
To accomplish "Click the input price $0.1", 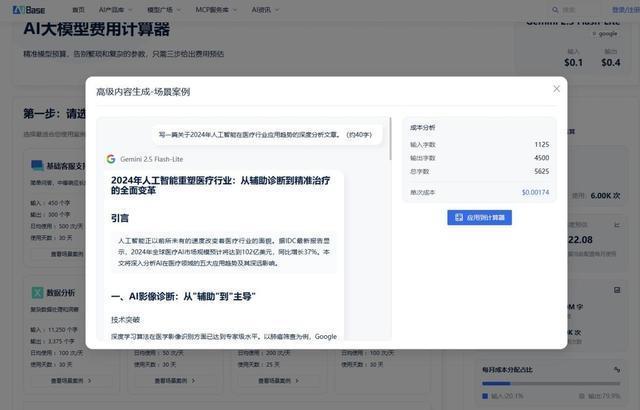I will 573,62.
